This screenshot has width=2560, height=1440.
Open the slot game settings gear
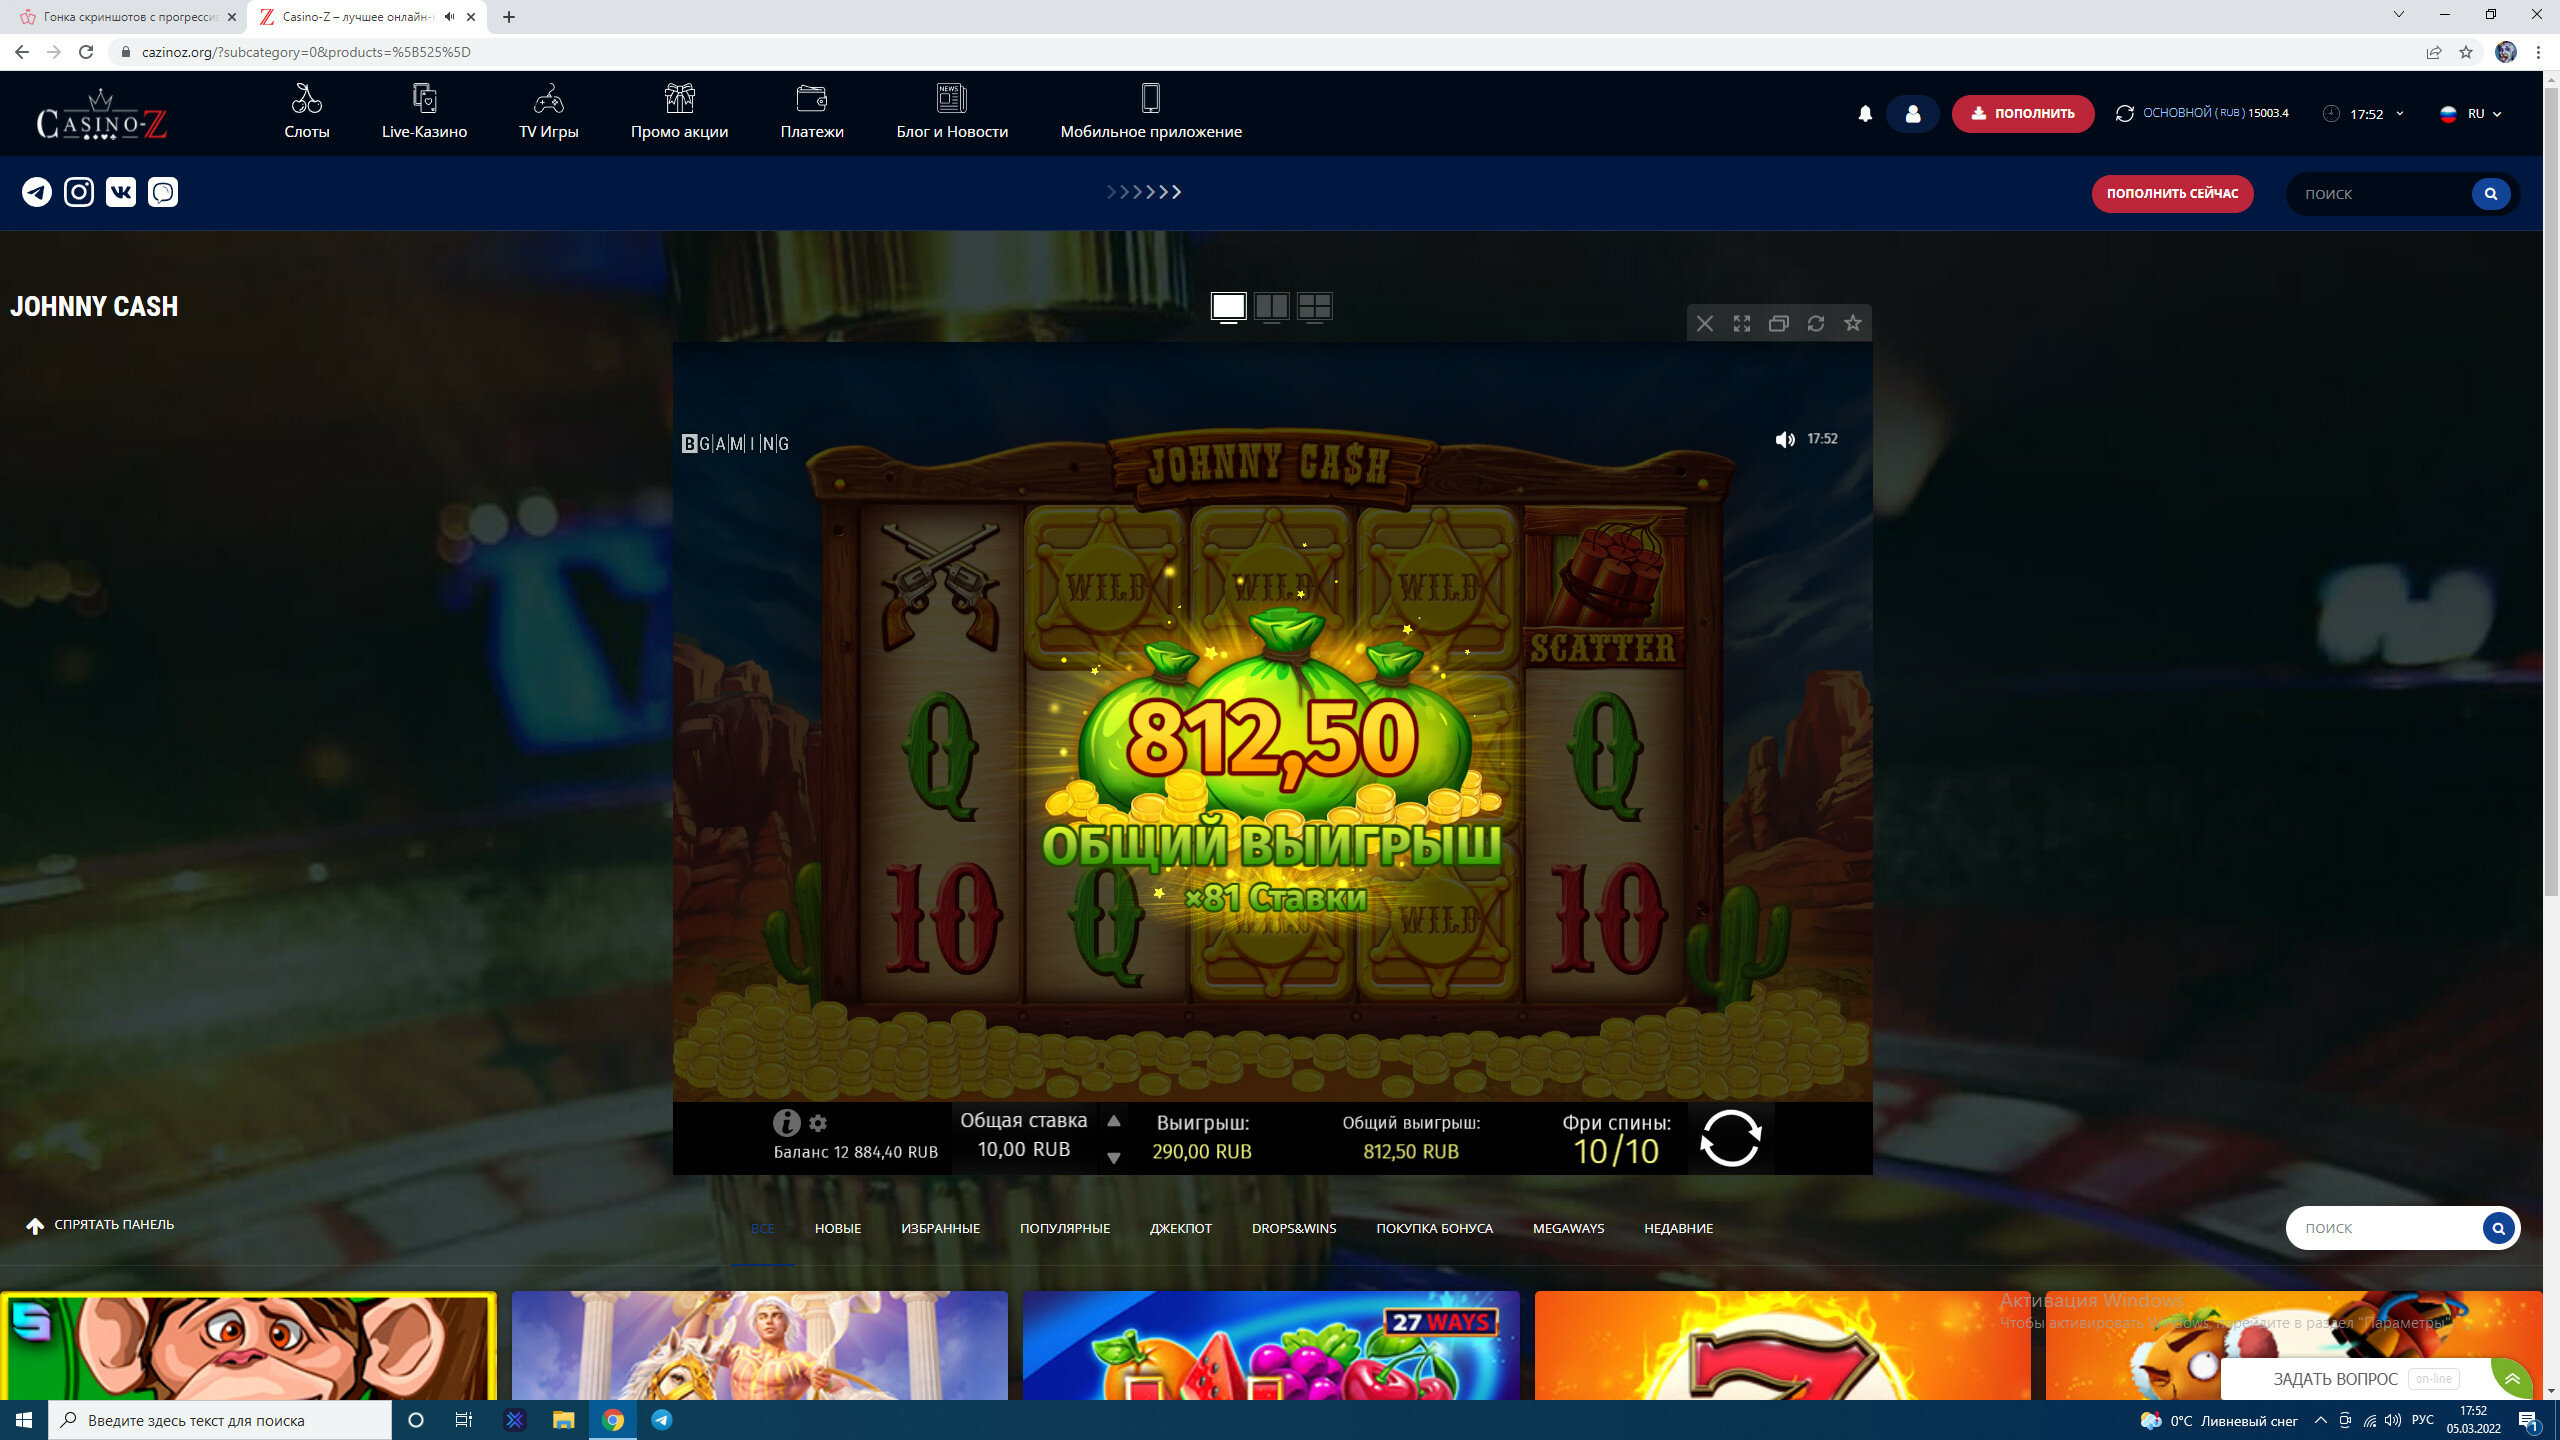818,1123
